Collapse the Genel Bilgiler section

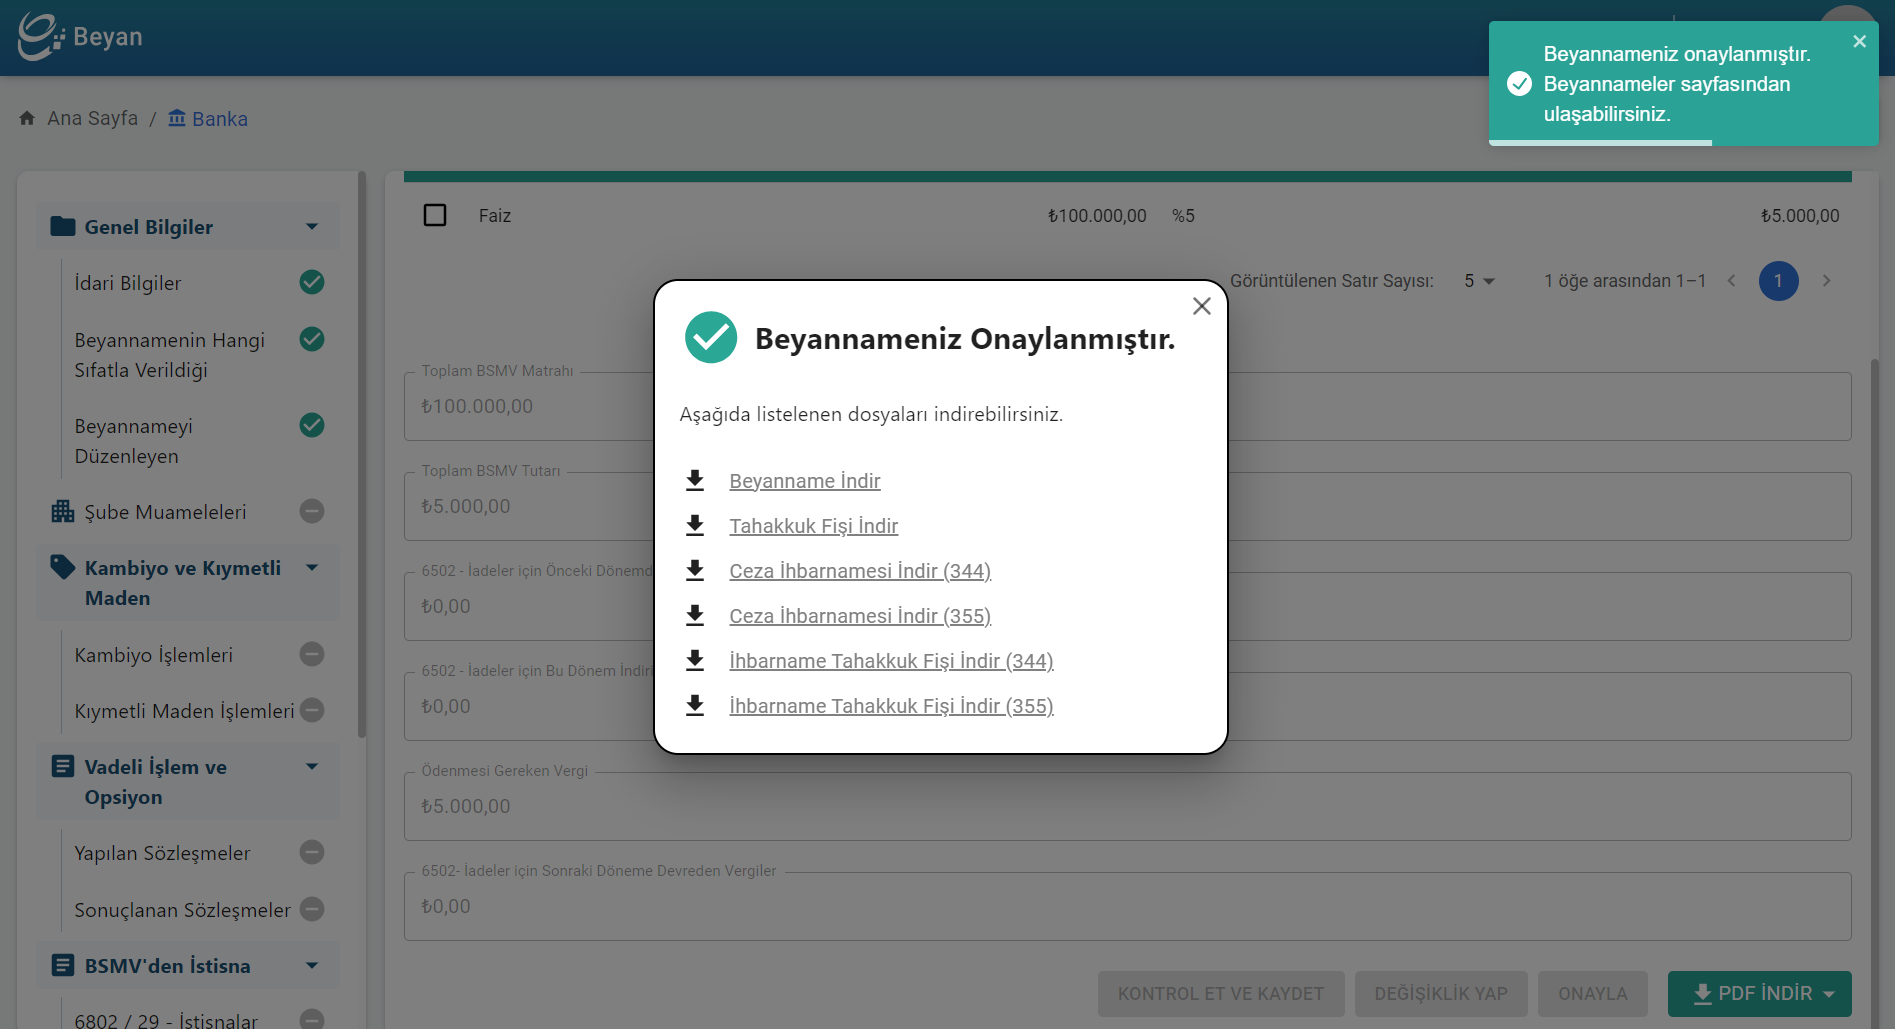312,227
